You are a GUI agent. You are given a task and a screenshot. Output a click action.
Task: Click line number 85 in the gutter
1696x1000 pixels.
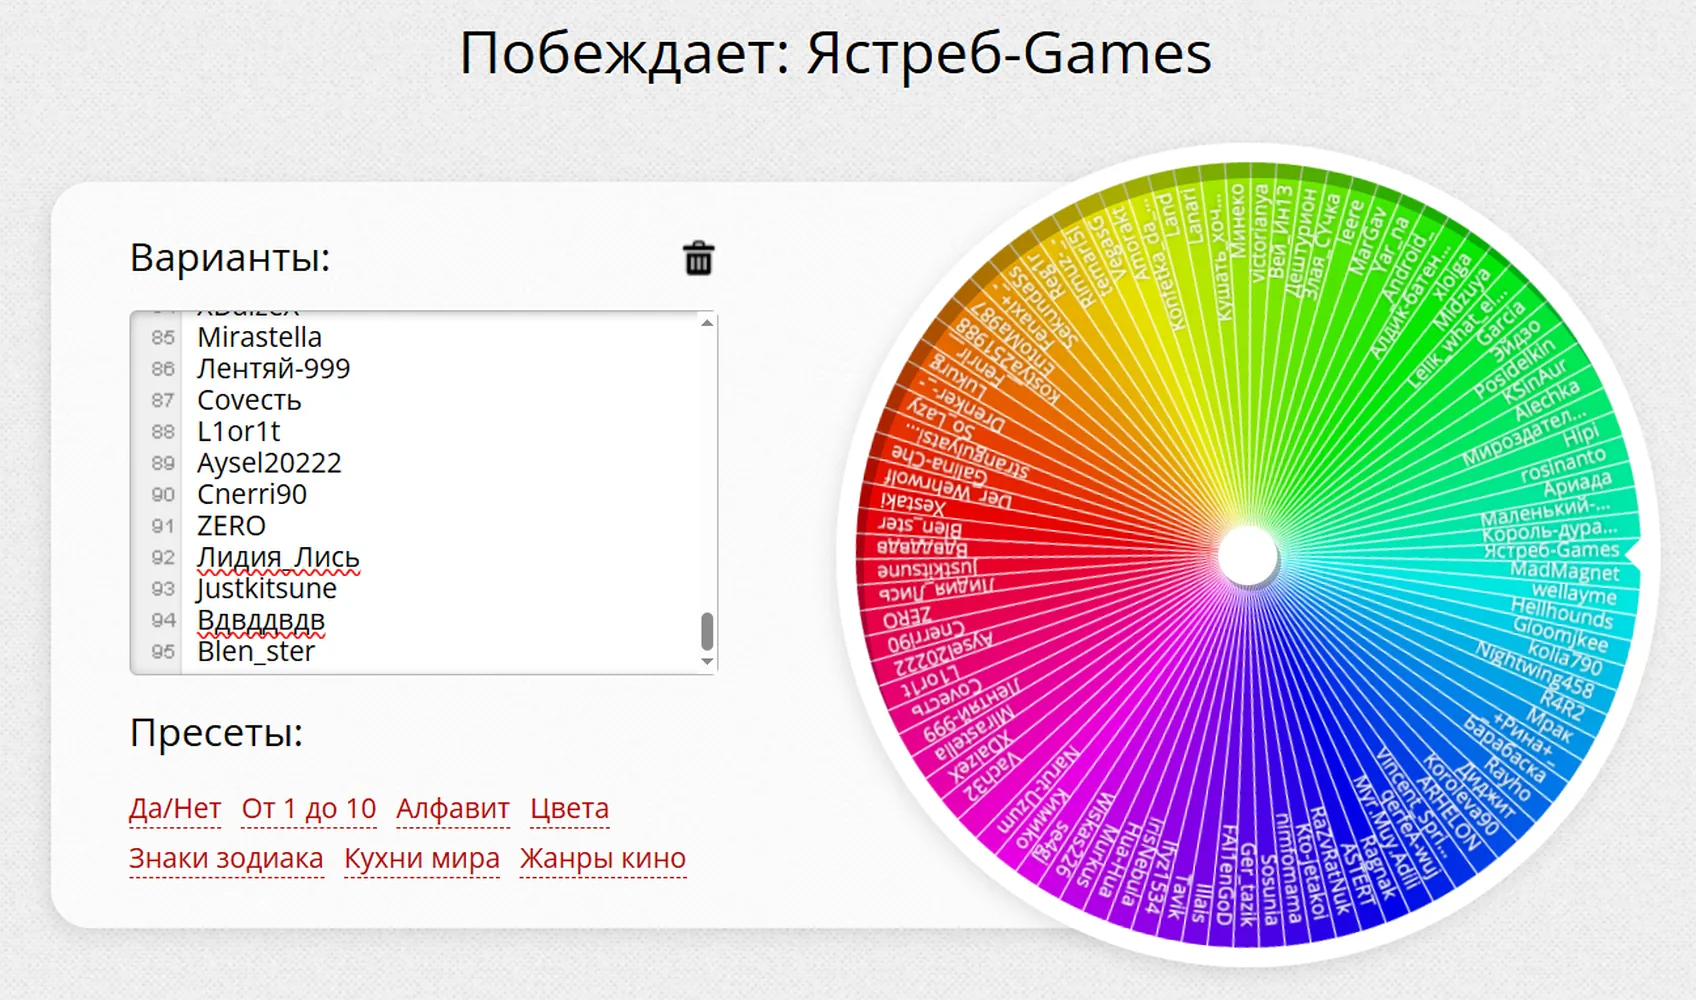click(163, 338)
